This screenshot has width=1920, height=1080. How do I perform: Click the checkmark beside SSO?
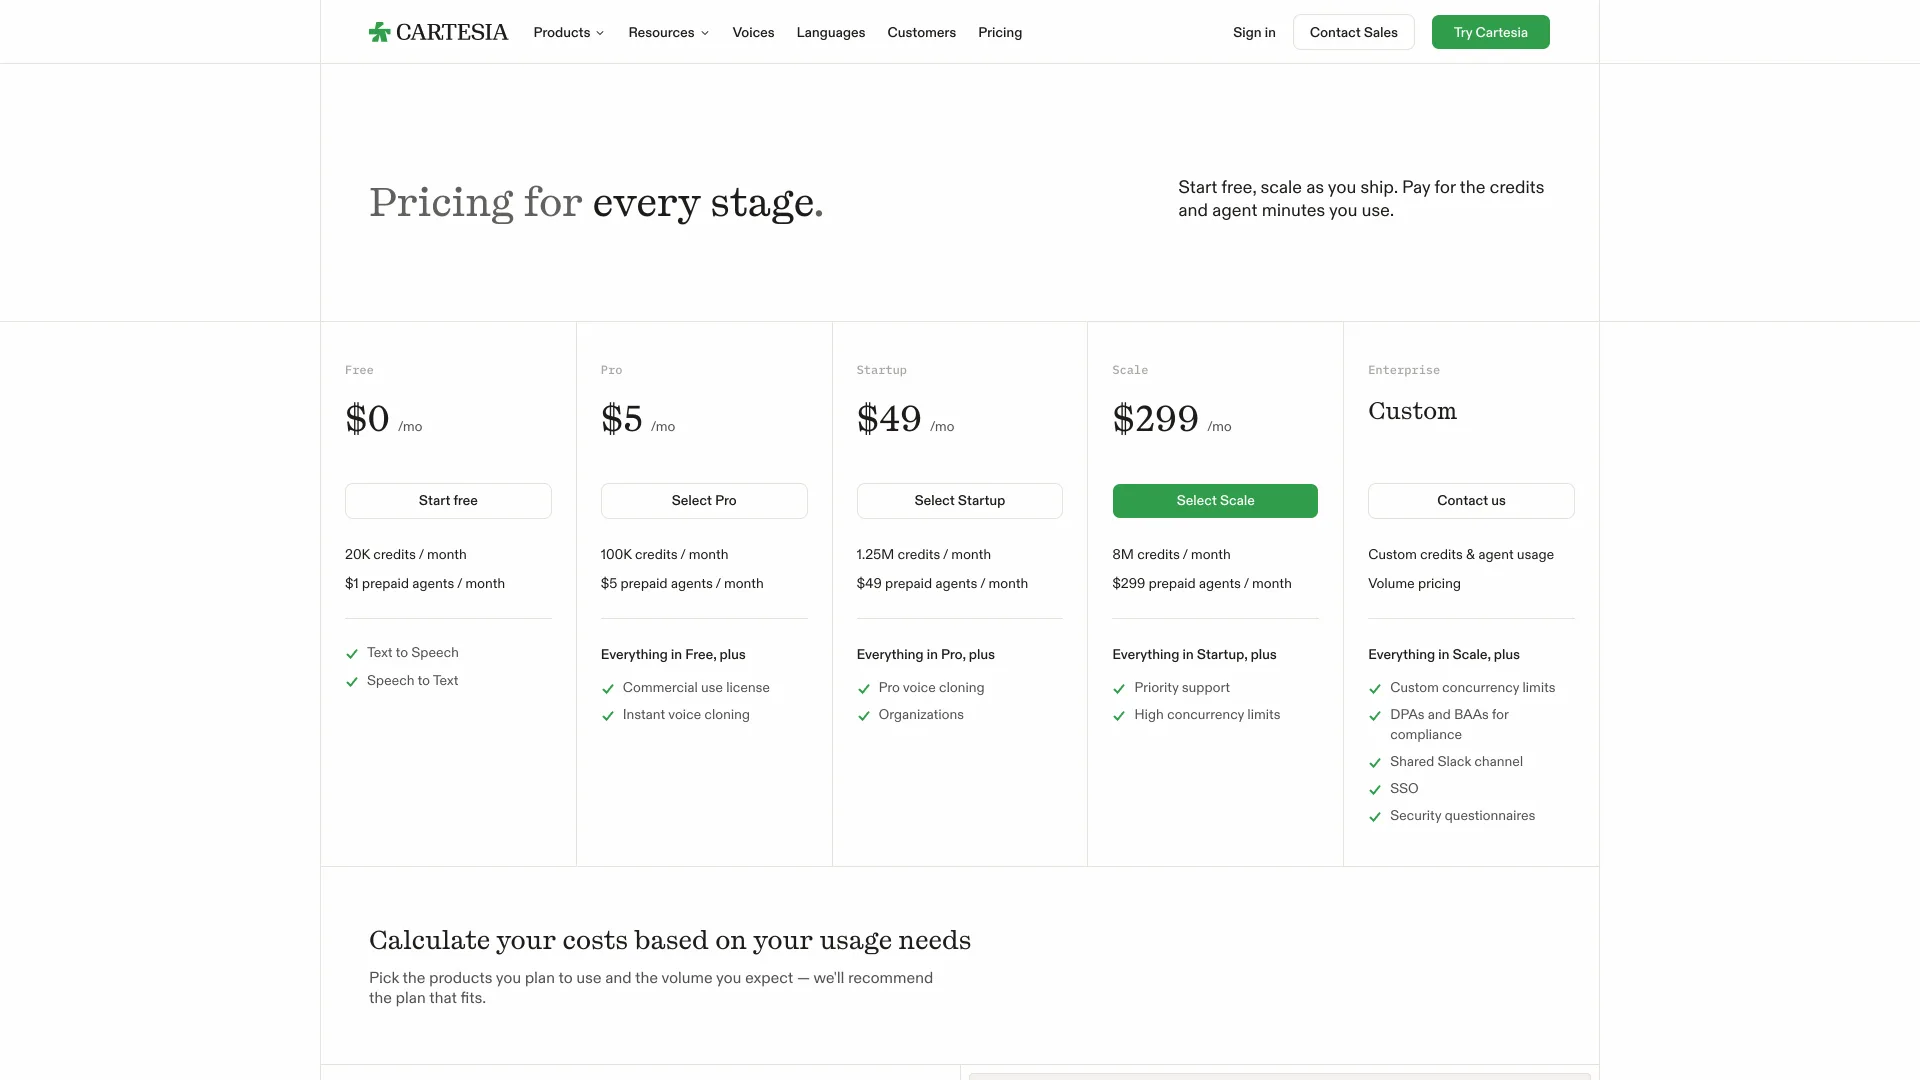pyautogui.click(x=1375, y=790)
